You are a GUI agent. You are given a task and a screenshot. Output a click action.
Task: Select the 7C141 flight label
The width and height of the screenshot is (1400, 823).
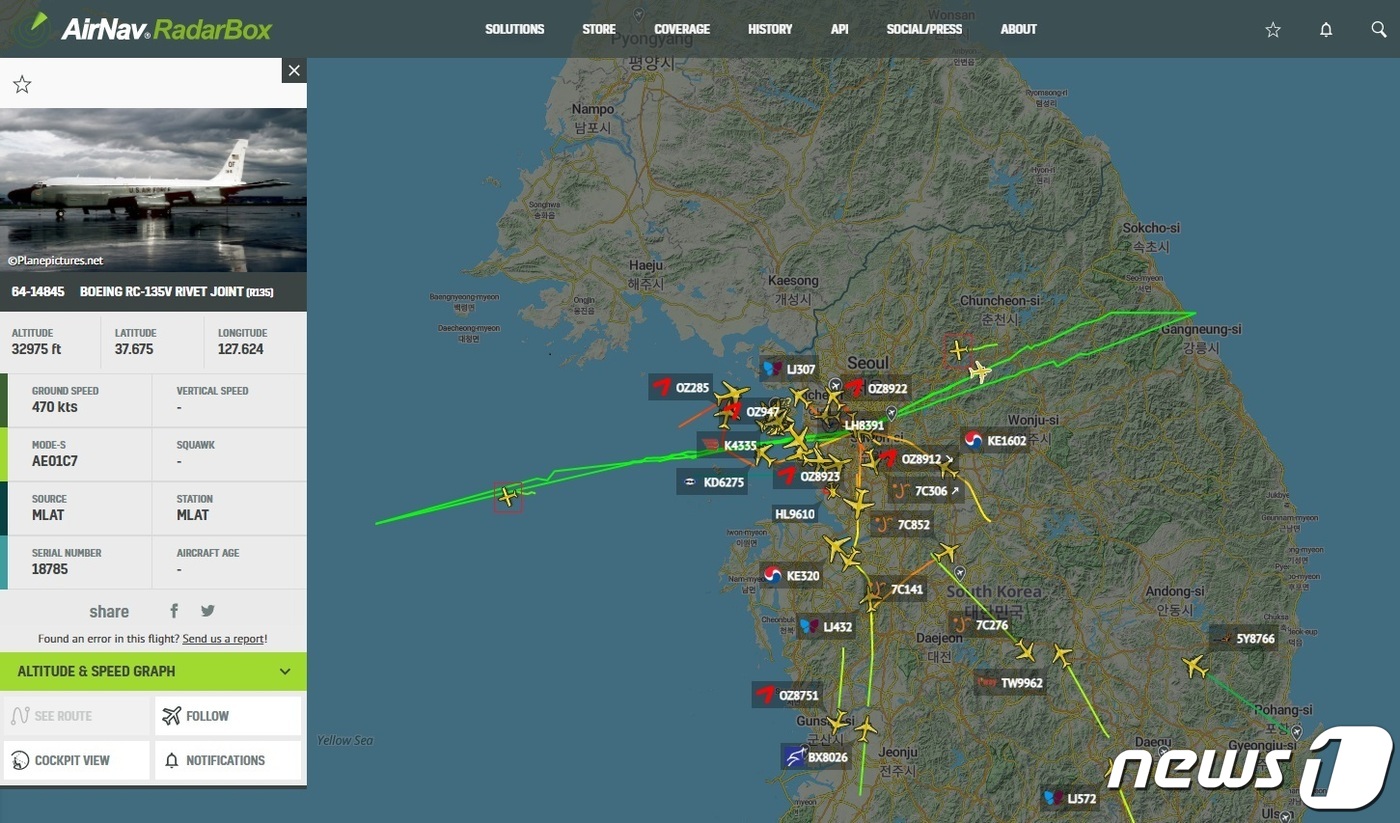point(895,589)
